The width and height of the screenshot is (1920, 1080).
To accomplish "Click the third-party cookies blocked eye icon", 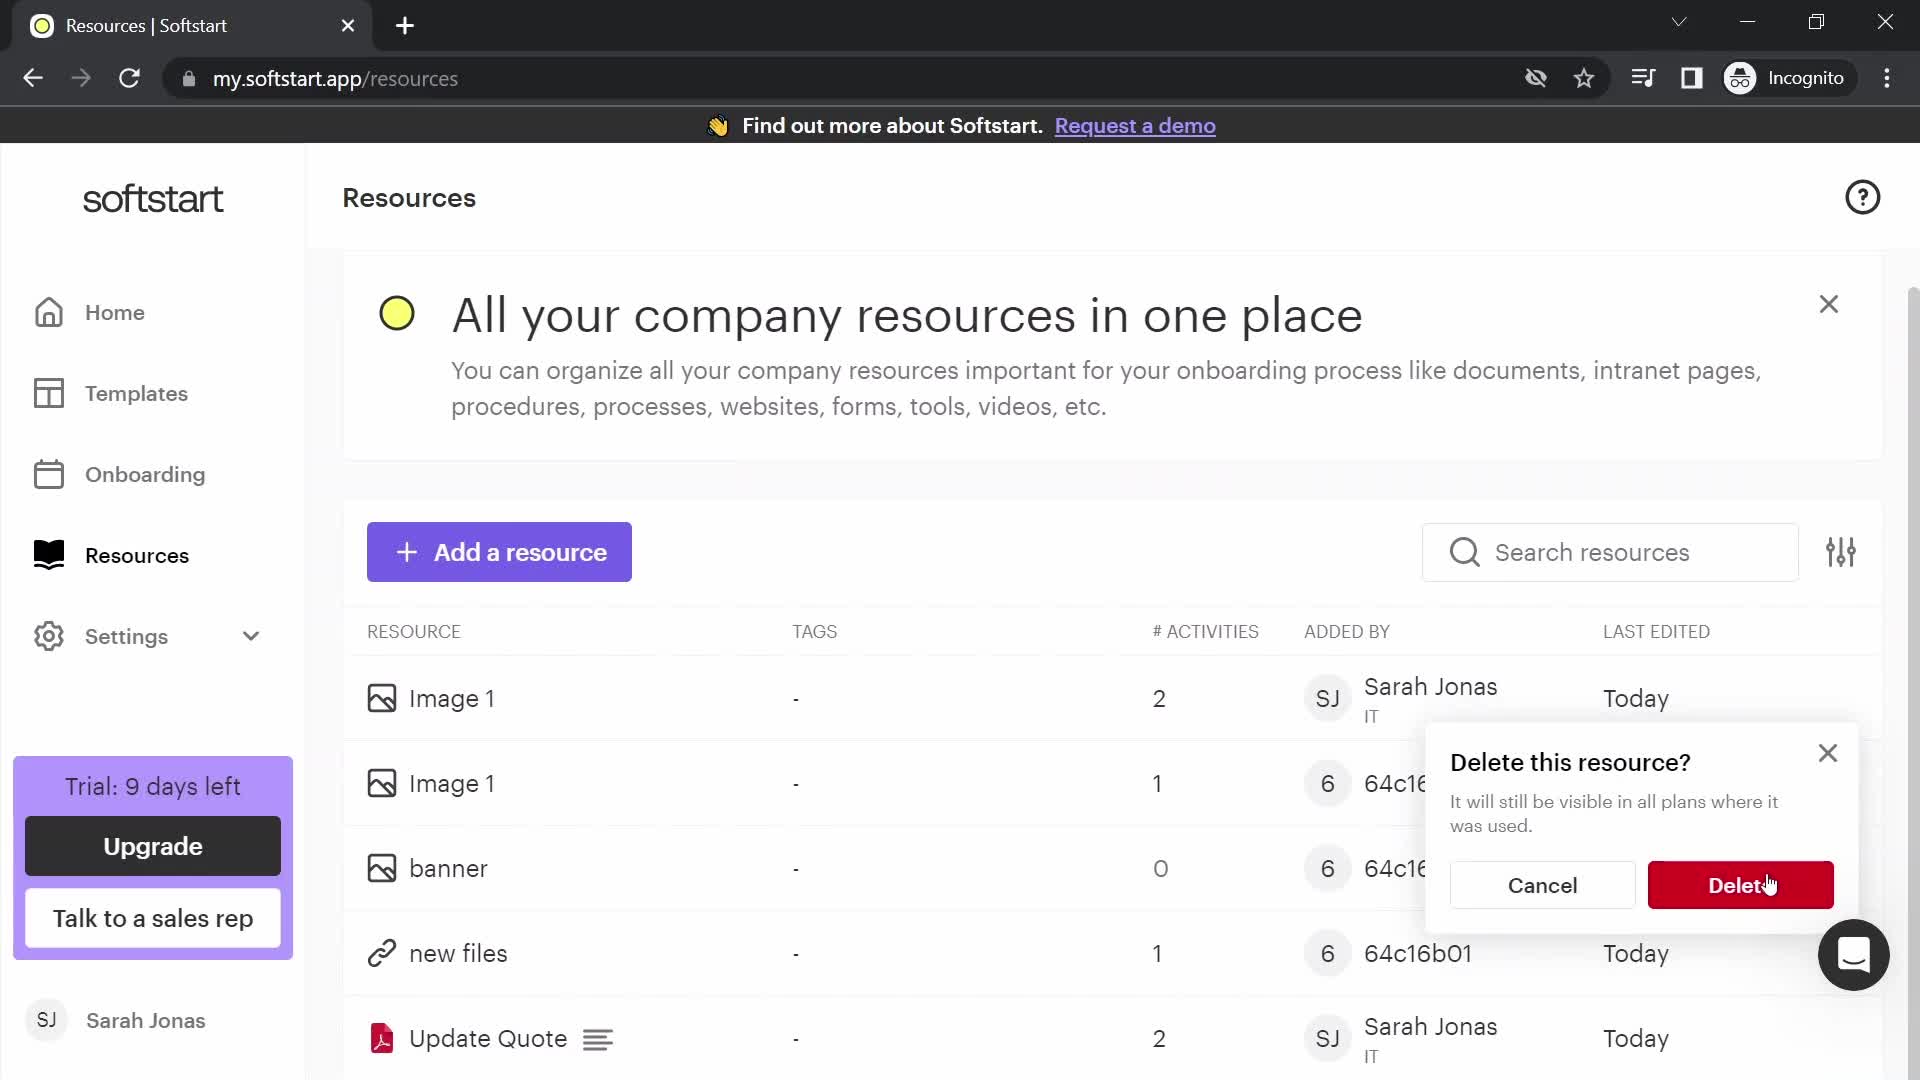I will pos(1535,78).
